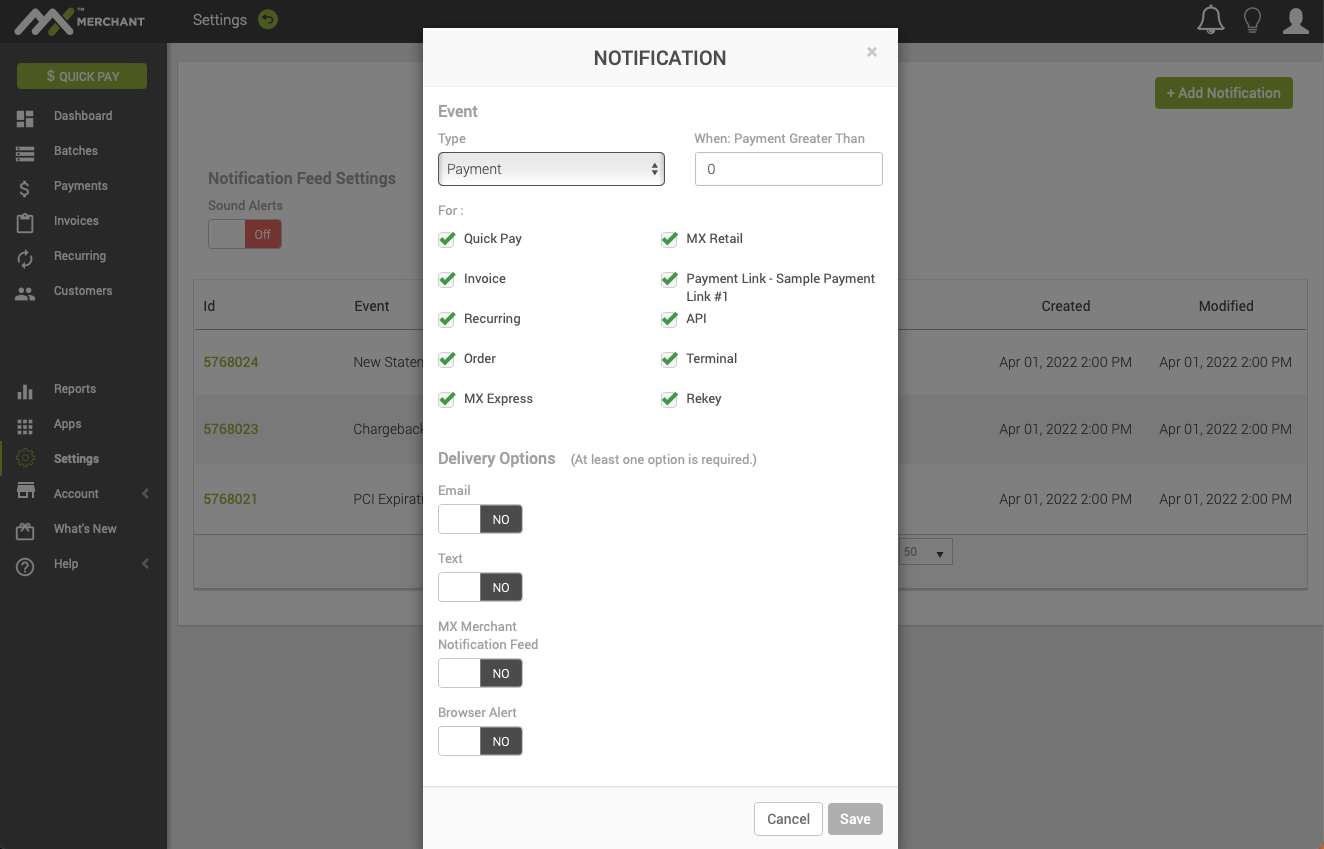Image resolution: width=1324 pixels, height=849 pixels.
Task: Turn on the Browser Alert toggle
Action: pyautogui.click(x=480, y=741)
